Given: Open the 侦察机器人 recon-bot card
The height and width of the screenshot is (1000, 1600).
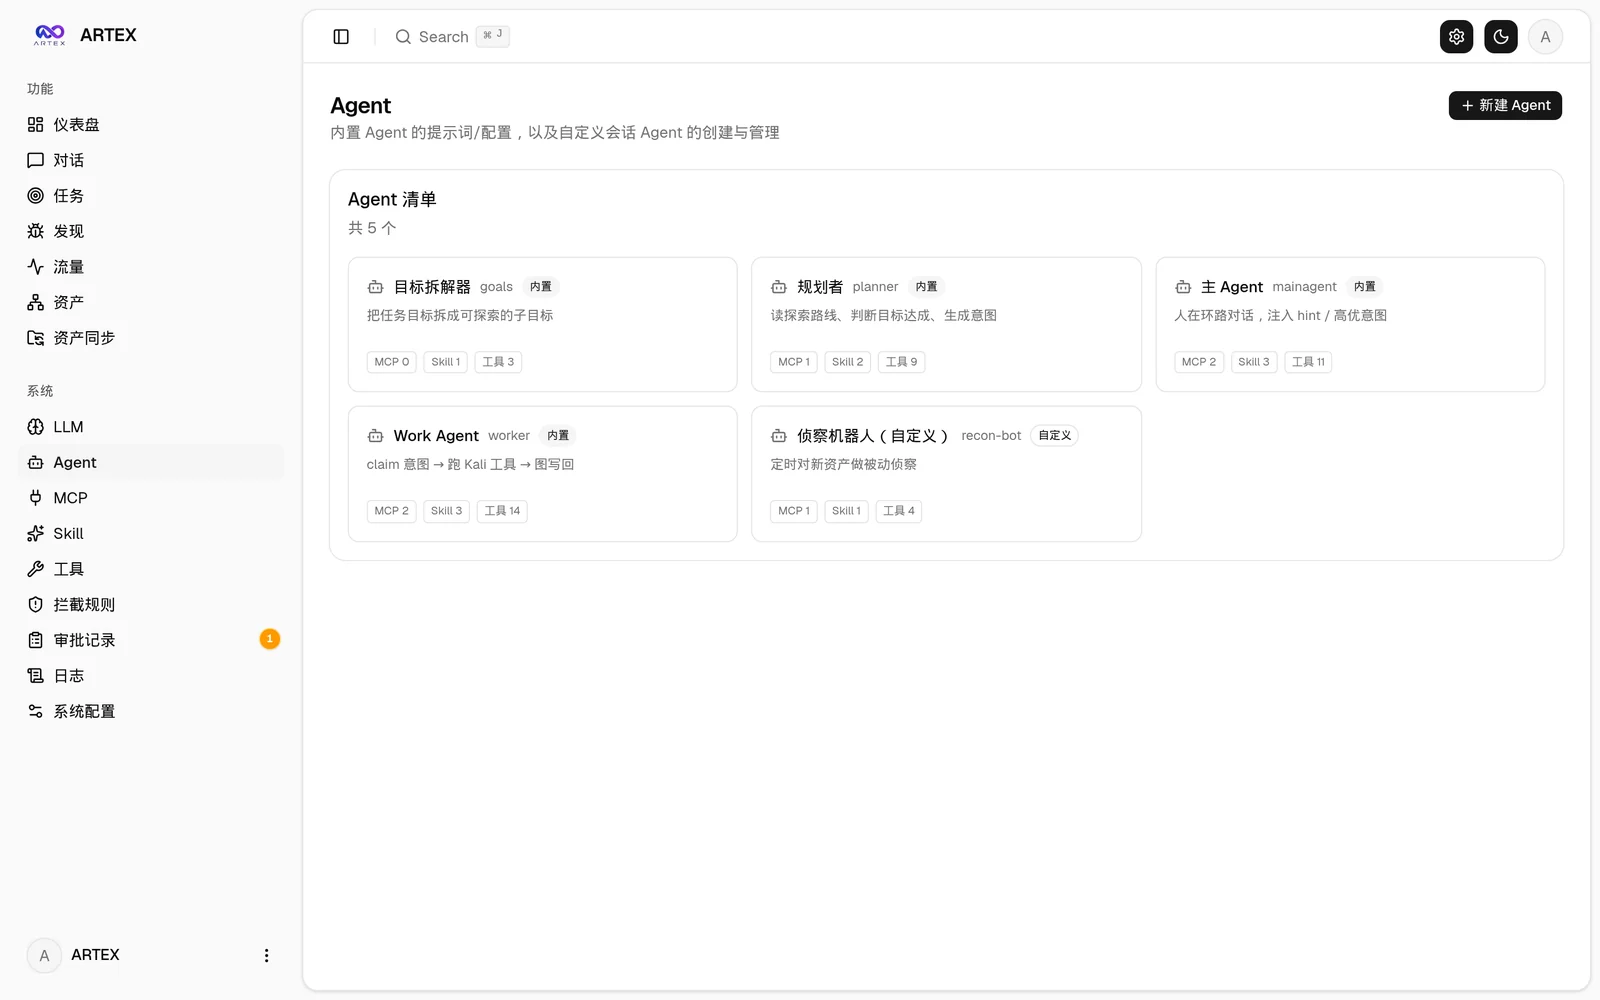Looking at the screenshot, I should point(946,474).
